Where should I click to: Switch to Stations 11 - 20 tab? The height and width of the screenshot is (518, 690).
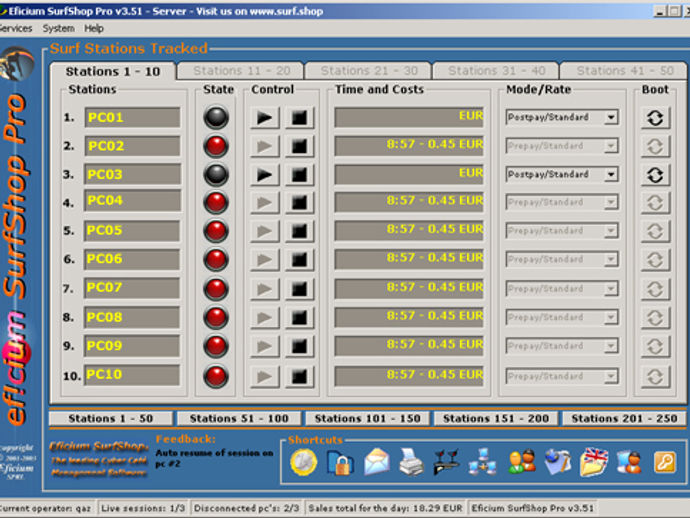(241, 71)
